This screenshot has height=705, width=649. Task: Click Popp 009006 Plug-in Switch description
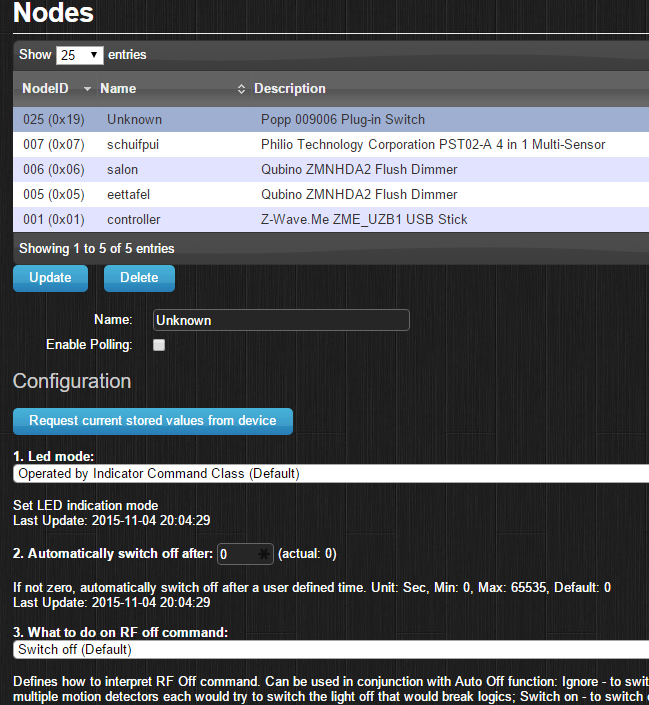pyautogui.click(x=343, y=120)
